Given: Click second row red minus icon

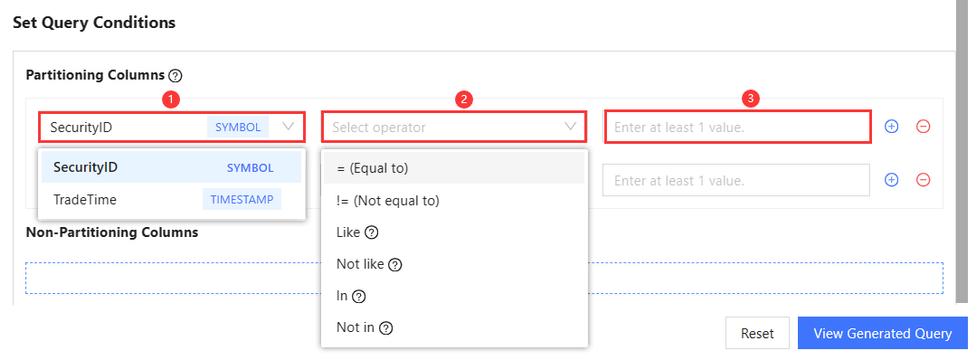Looking at the screenshot, I should [x=923, y=180].
